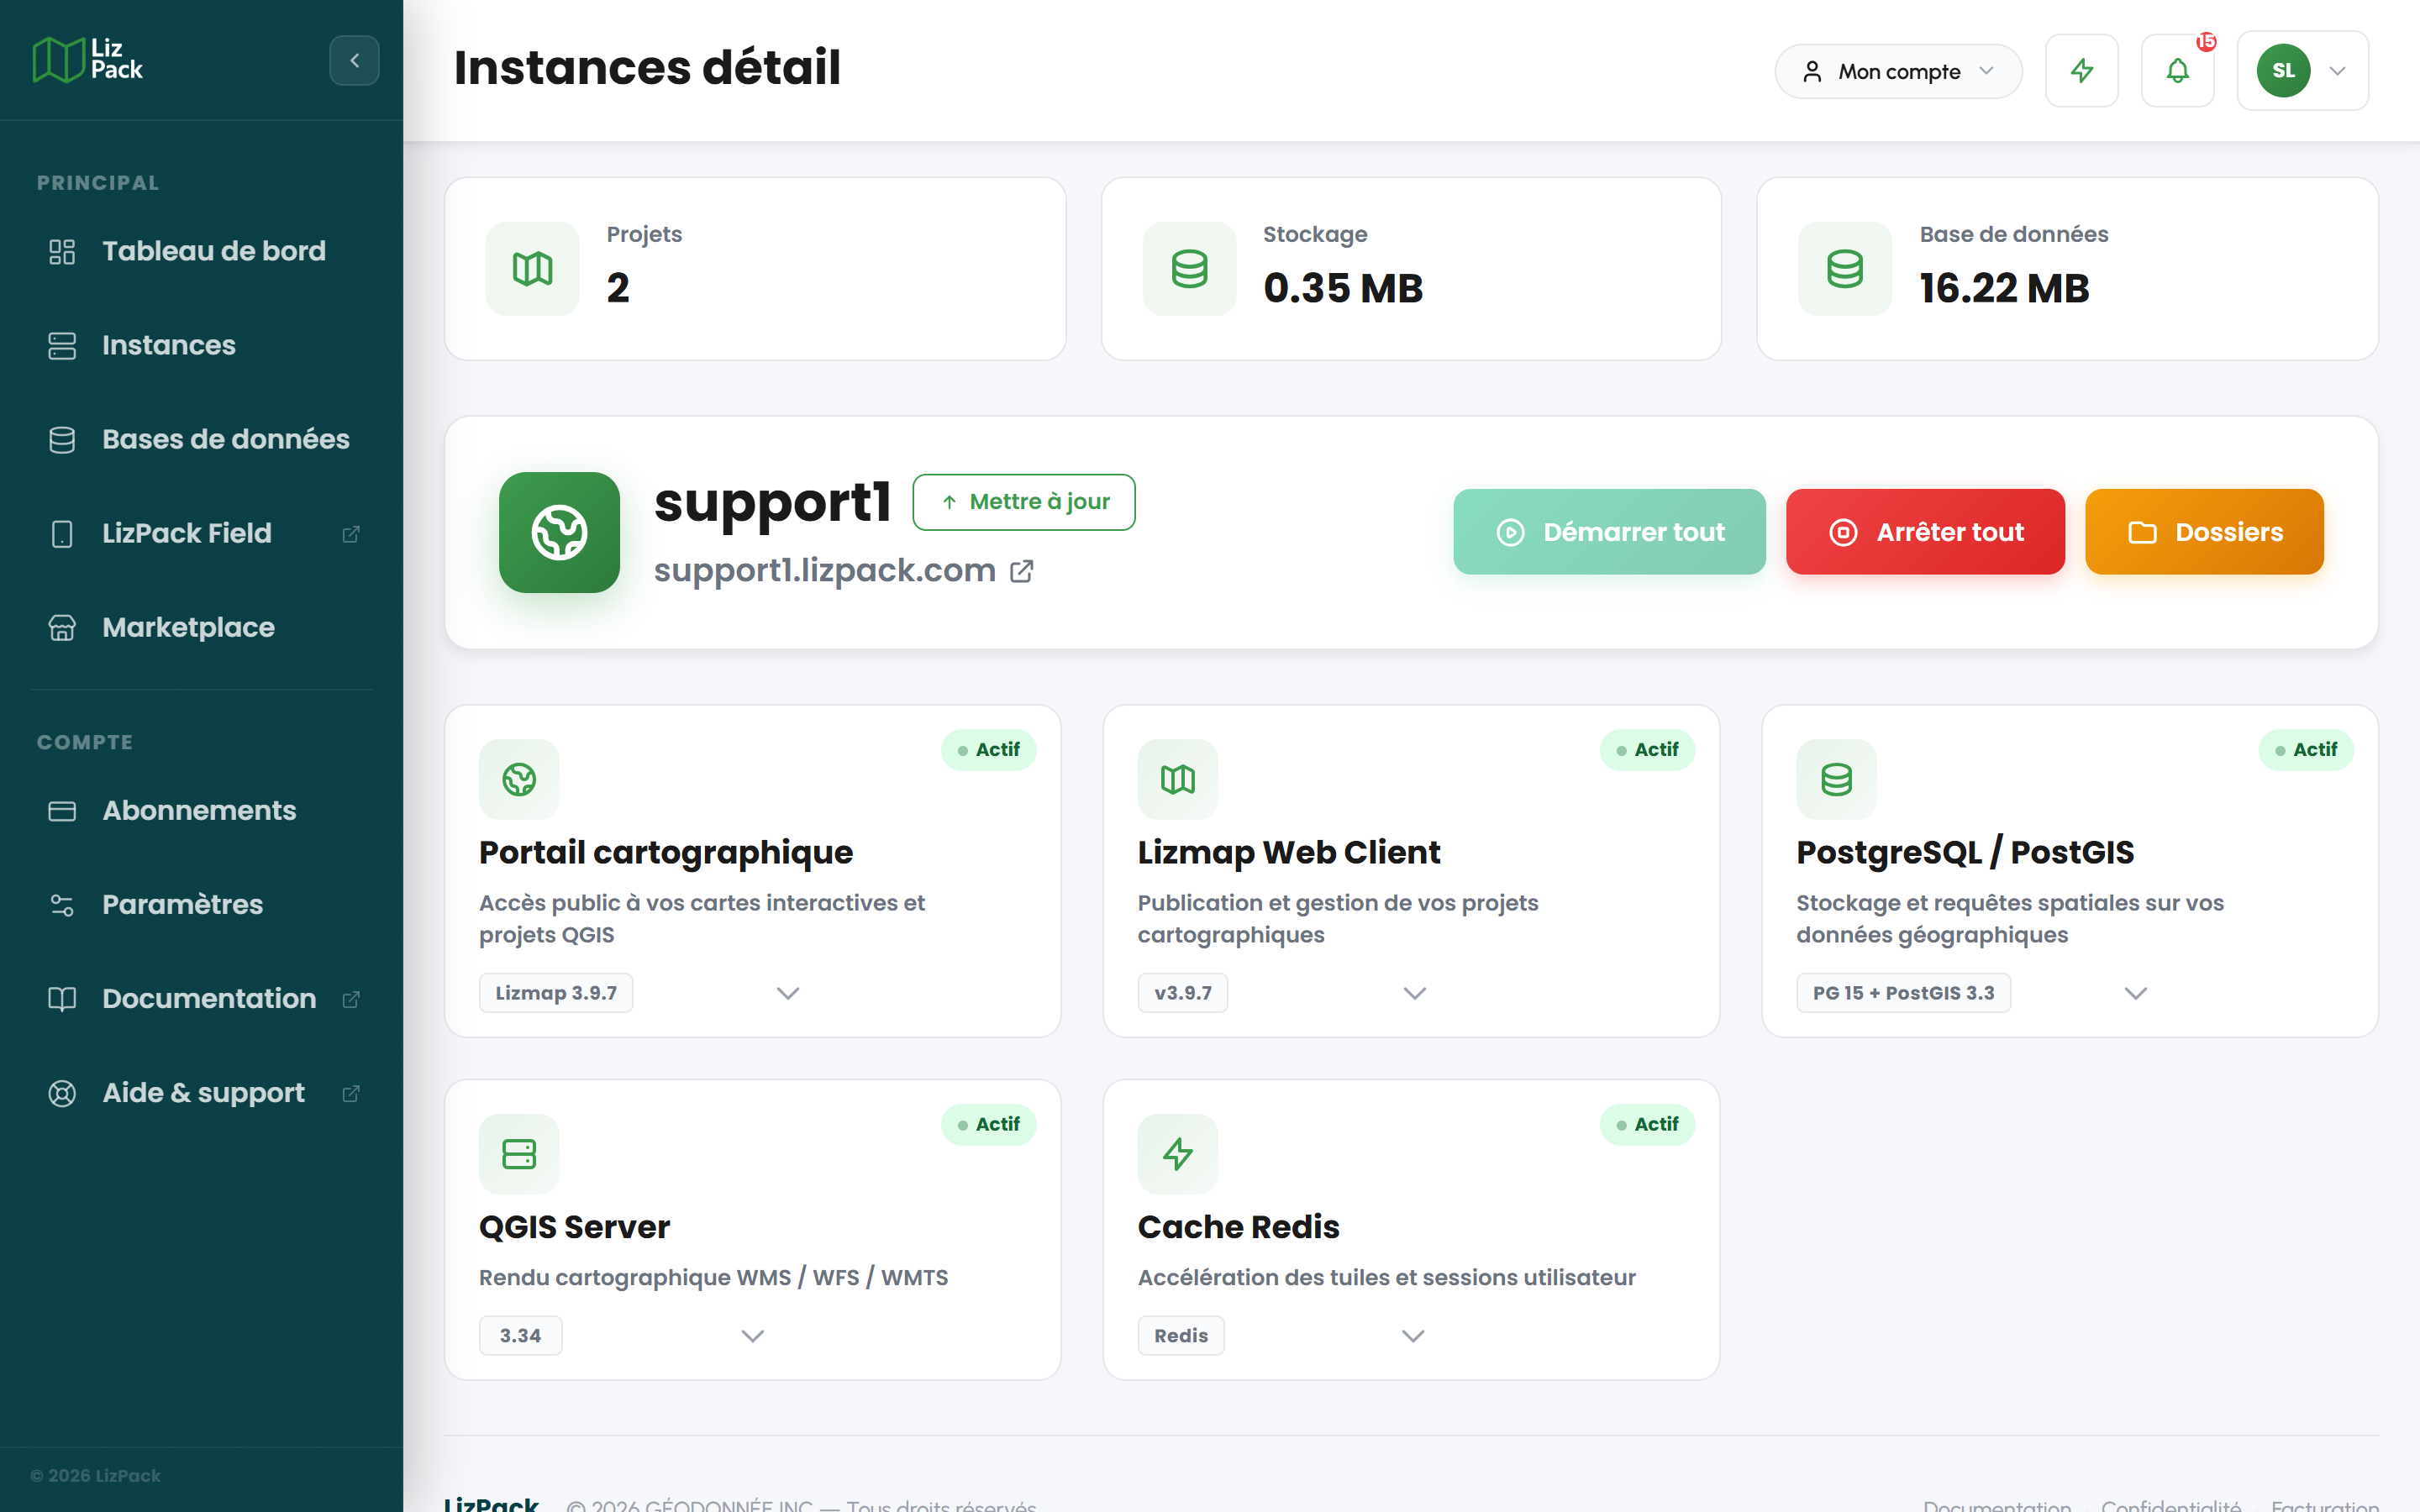Image resolution: width=2420 pixels, height=1512 pixels.
Task: Click the QGIS Server card icon
Action: 519,1154
